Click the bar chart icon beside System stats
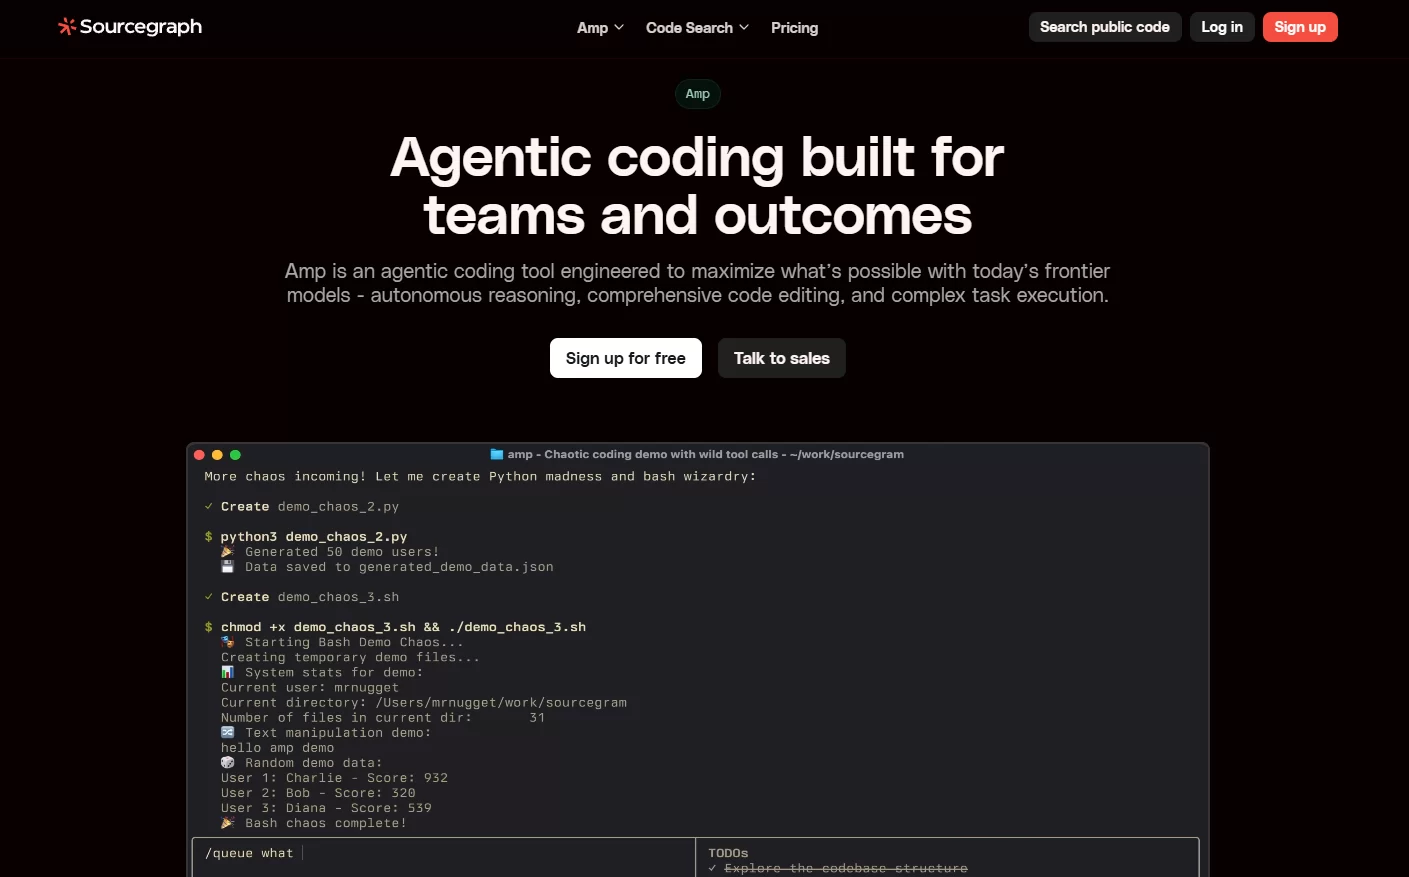The image size is (1409, 877). [228, 672]
